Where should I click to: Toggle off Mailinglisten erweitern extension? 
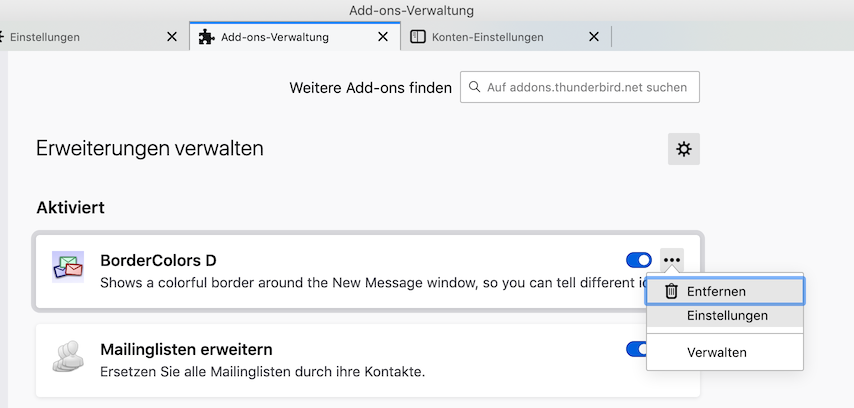pyautogui.click(x=636, y=349)
